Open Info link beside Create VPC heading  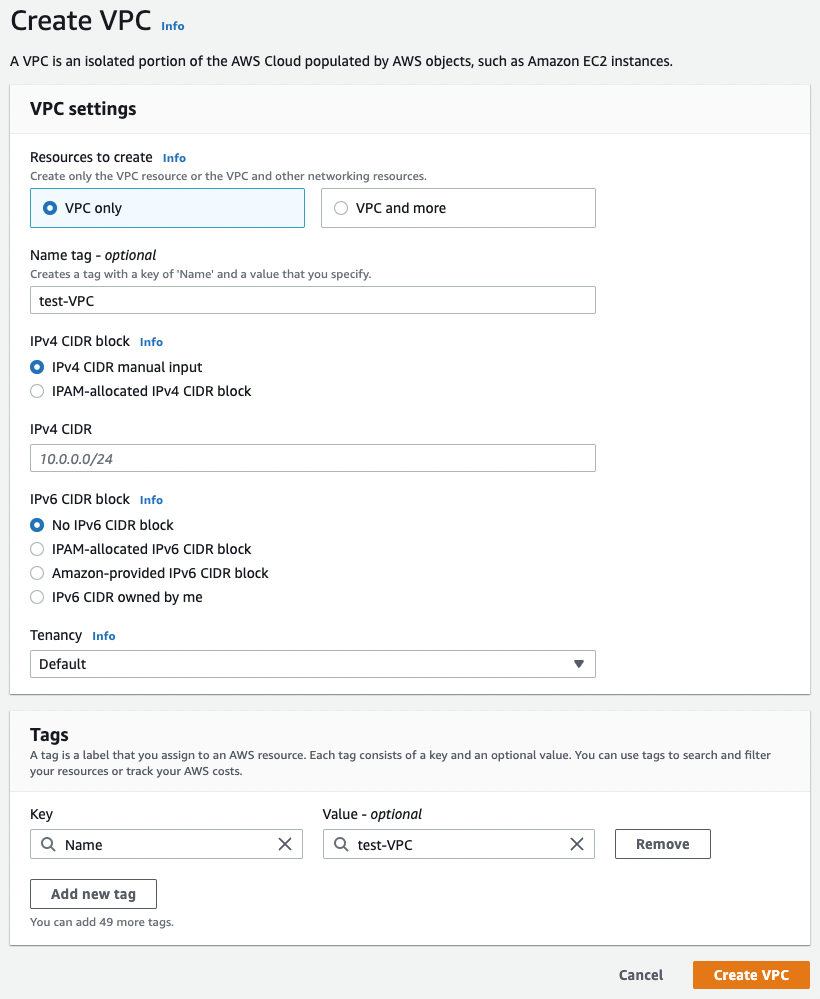[173, 26]
